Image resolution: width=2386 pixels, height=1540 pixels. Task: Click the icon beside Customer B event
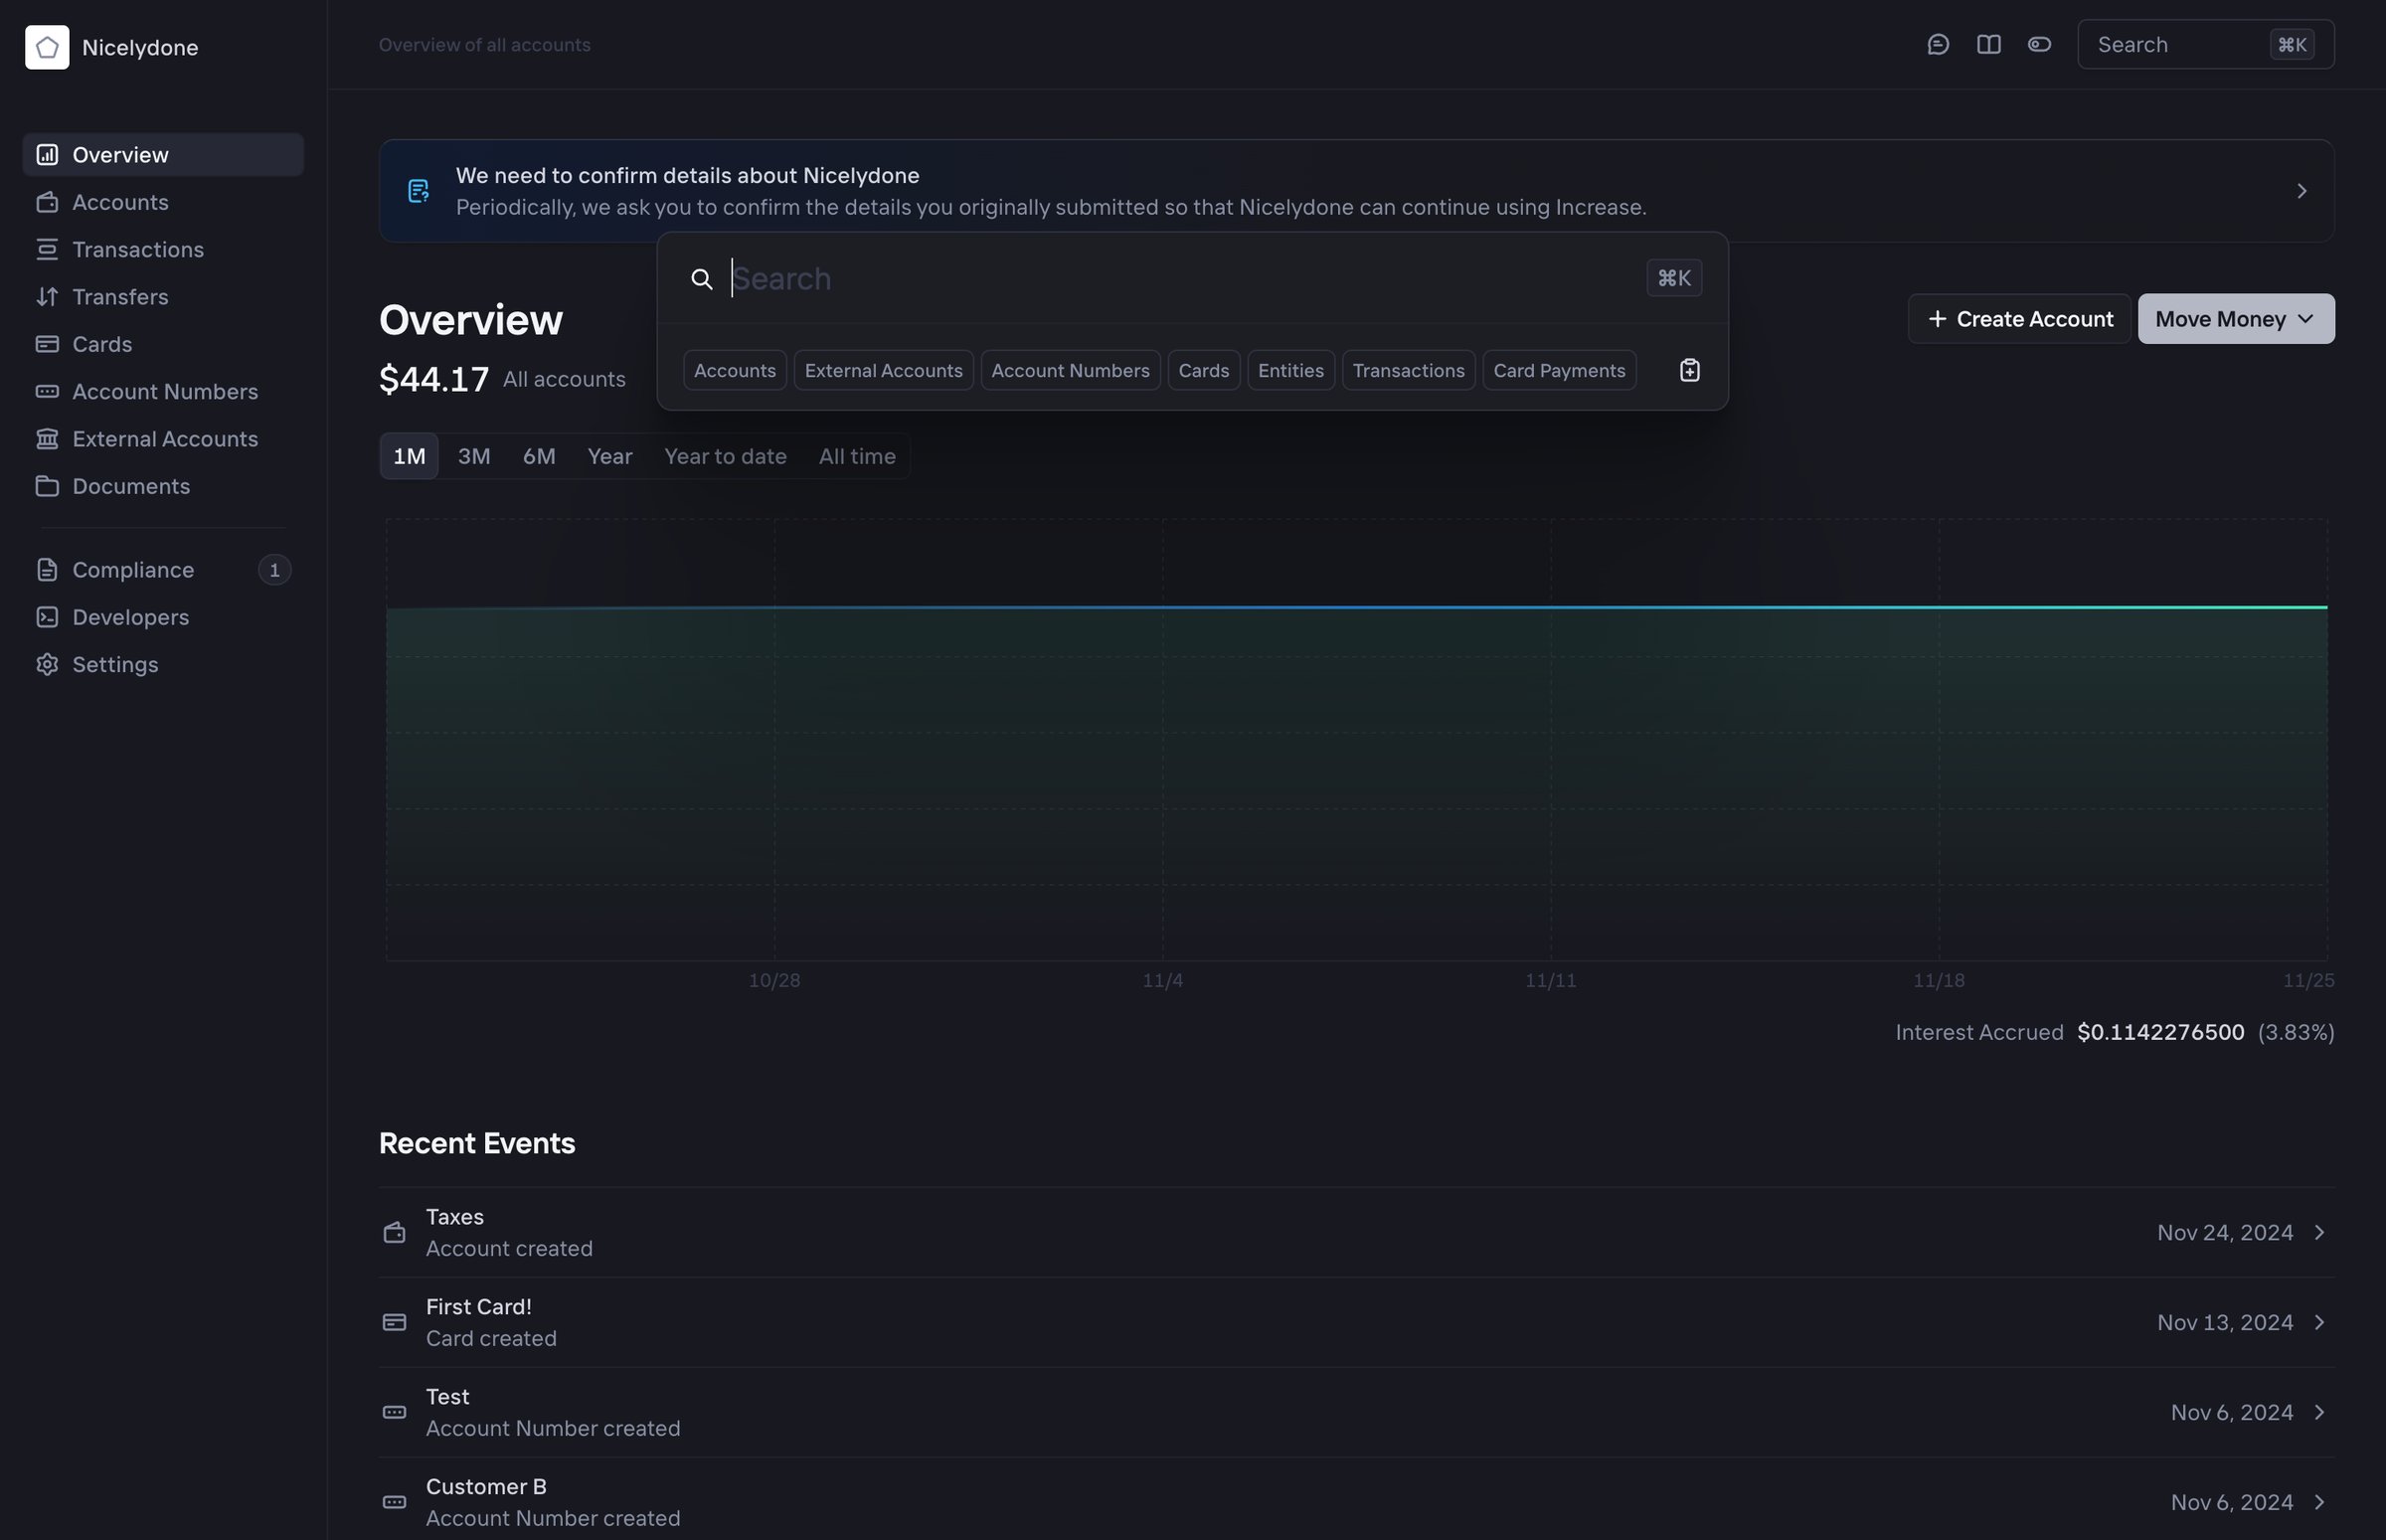coord(394,1502)
